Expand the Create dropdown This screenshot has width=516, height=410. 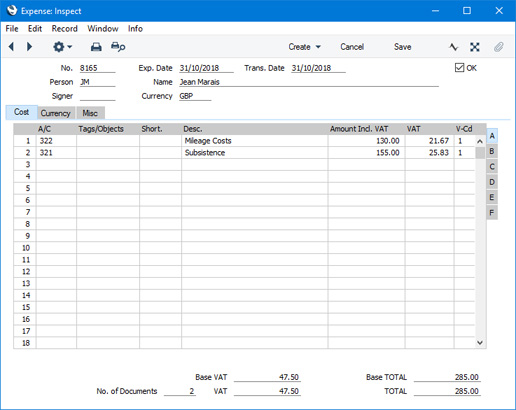coord(305,47)
